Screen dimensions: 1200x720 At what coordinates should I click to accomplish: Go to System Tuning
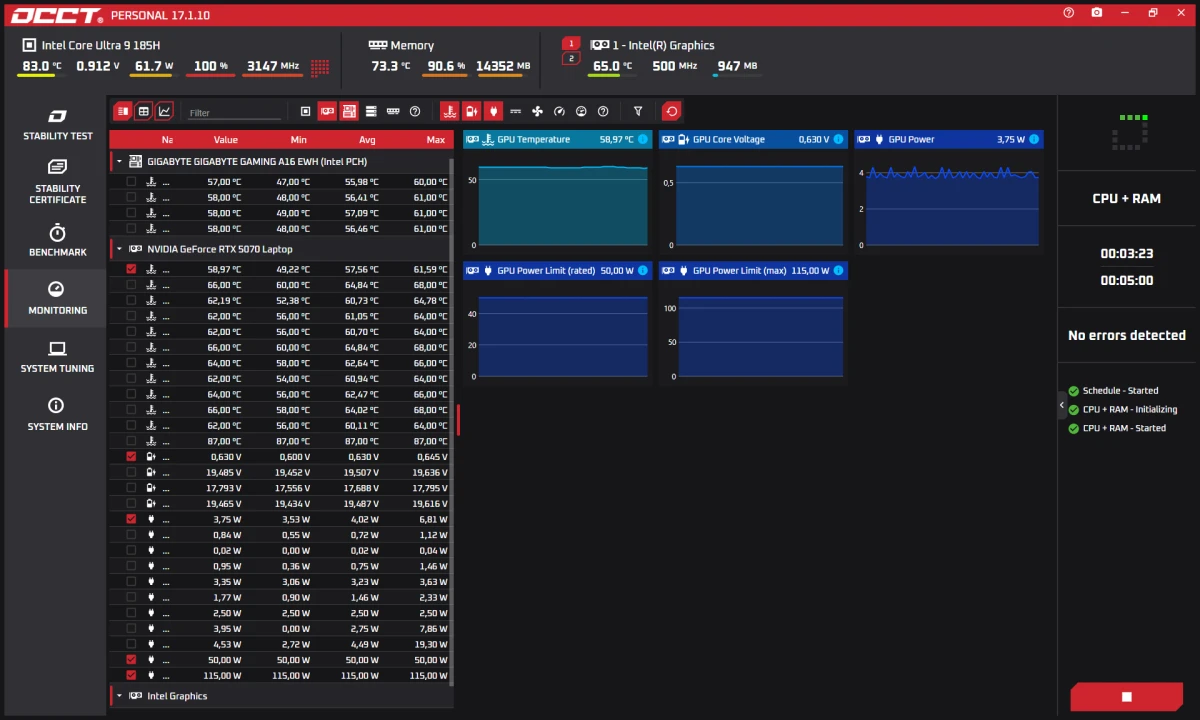coord(57,357)
